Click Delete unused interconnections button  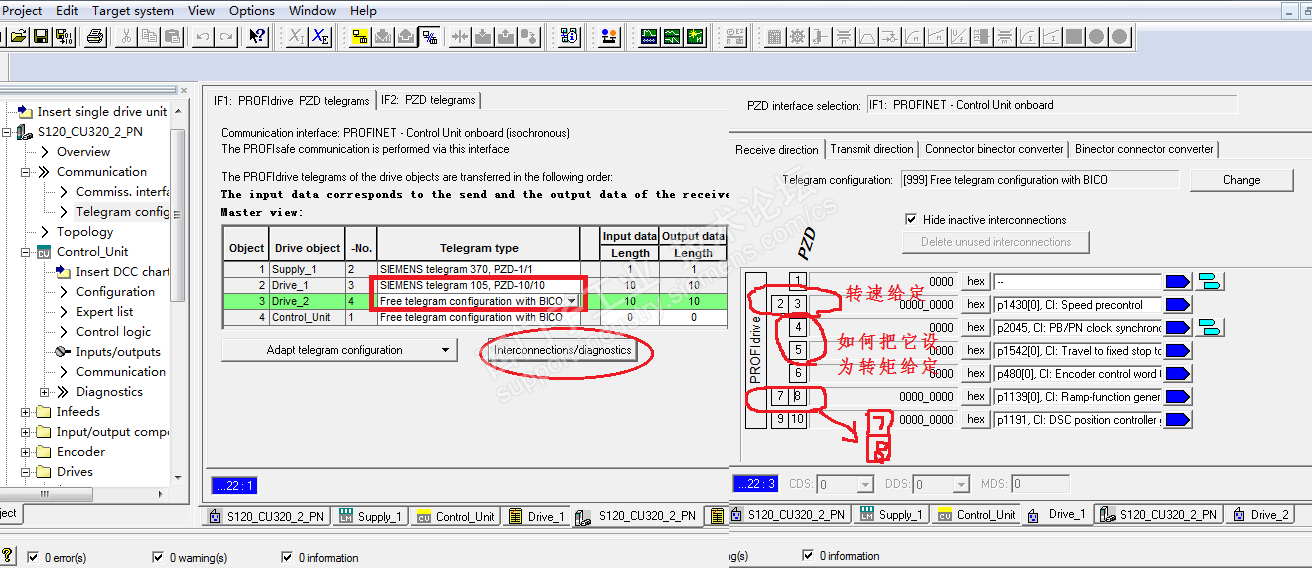pos(996,242)
